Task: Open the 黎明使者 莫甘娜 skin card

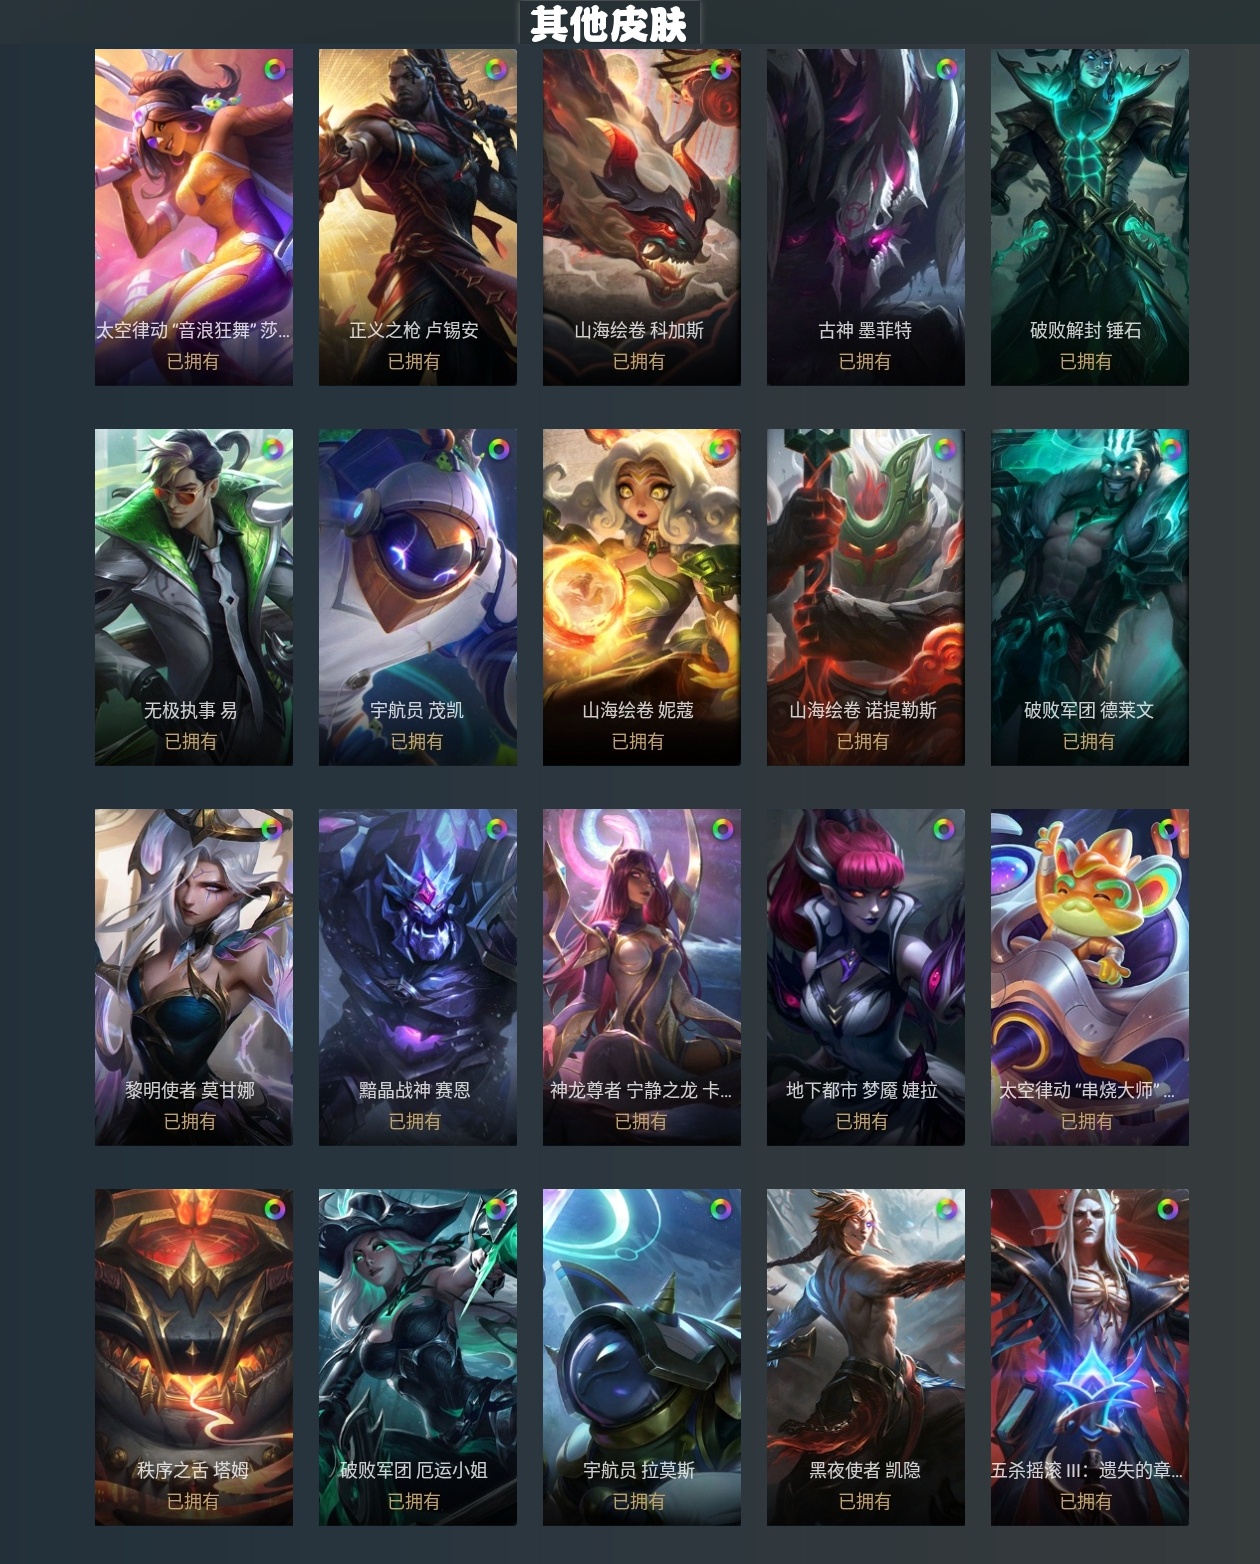Action: pos(194,977)
